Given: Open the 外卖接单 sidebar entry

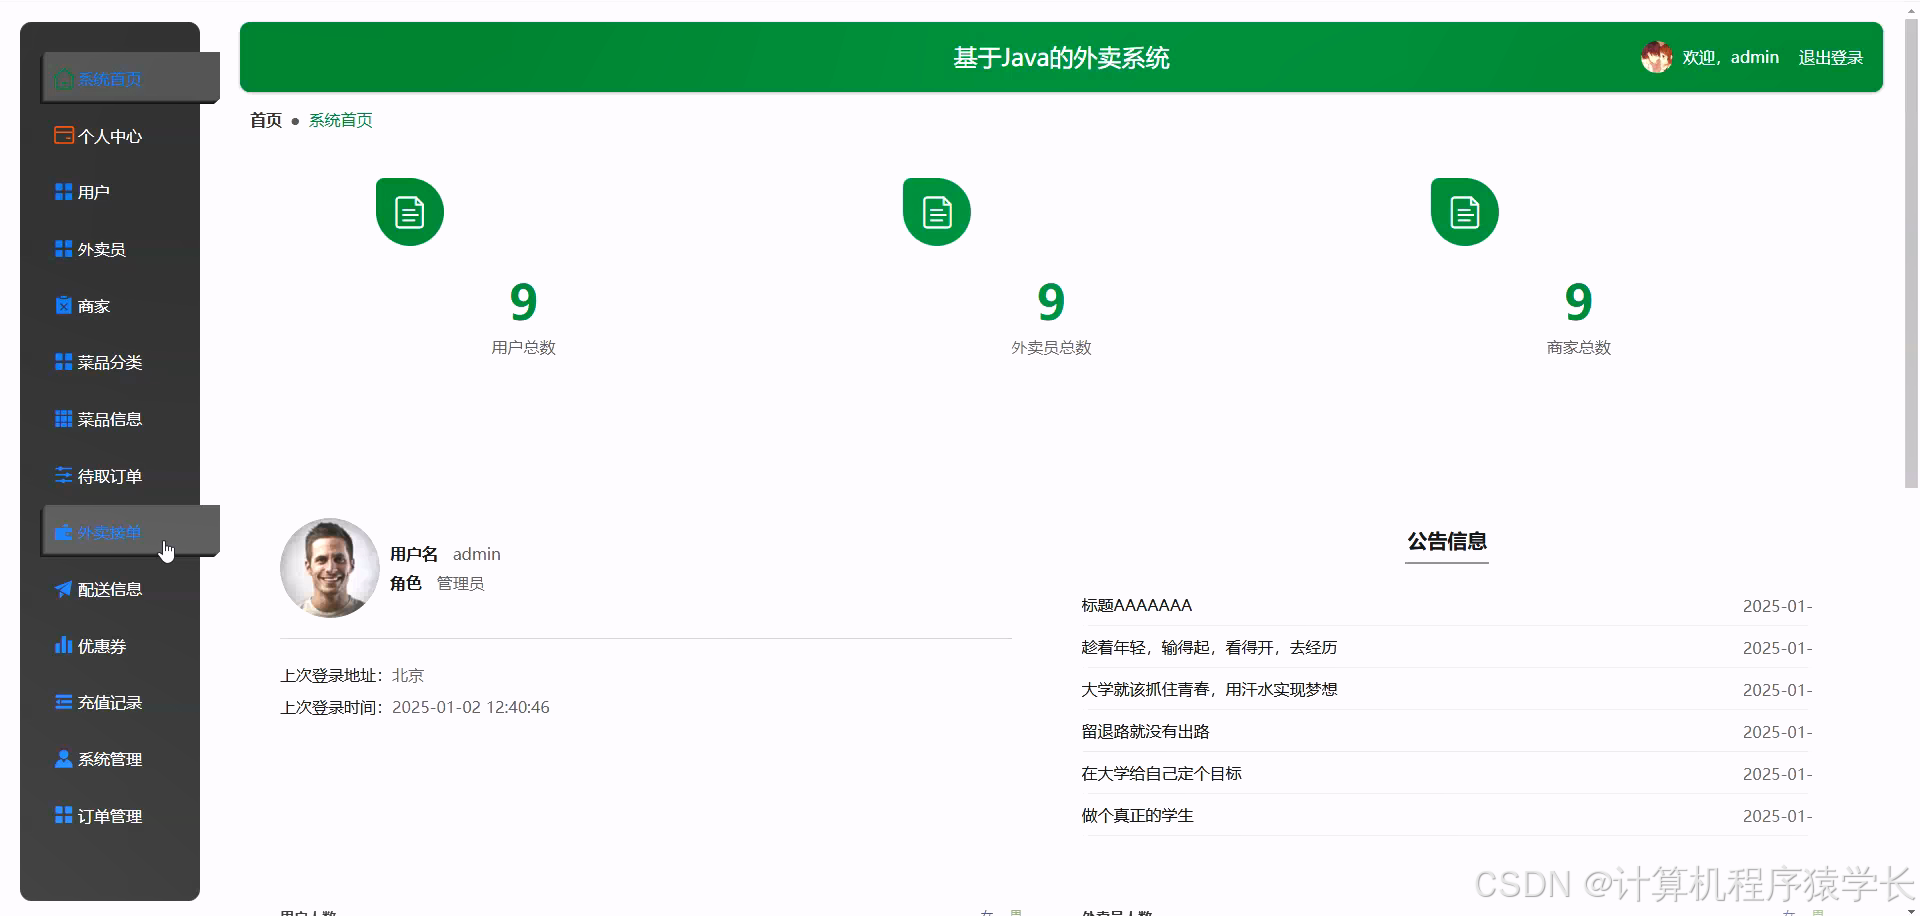Looking at the screenshot, I should tap(110, 532).
